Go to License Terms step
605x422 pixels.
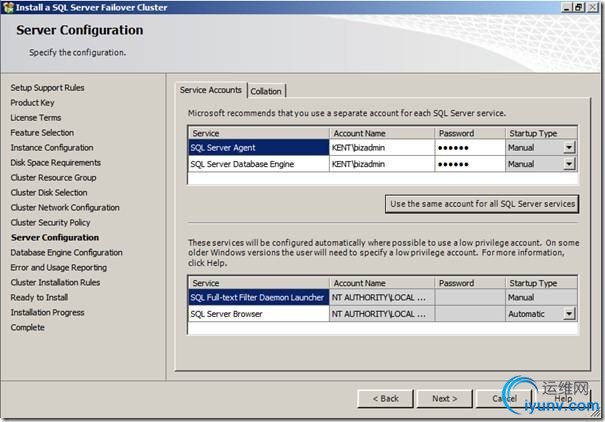(x=36, y=118)
